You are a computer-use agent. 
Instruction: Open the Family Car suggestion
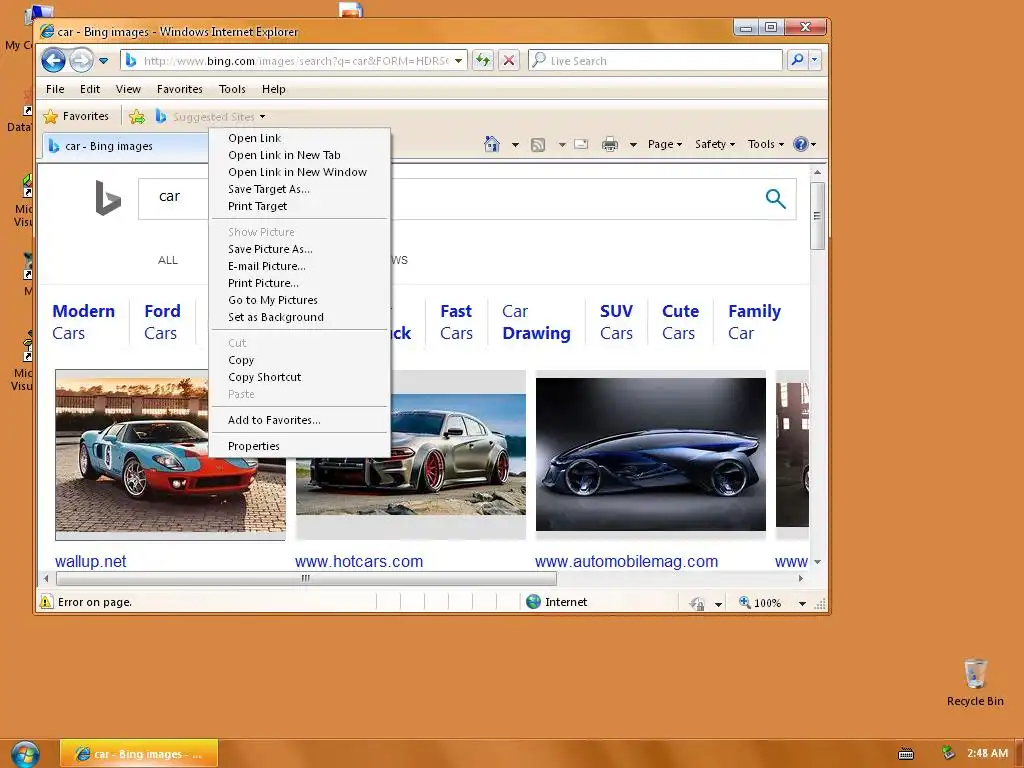pyautogui.click(x=754, y=322)
